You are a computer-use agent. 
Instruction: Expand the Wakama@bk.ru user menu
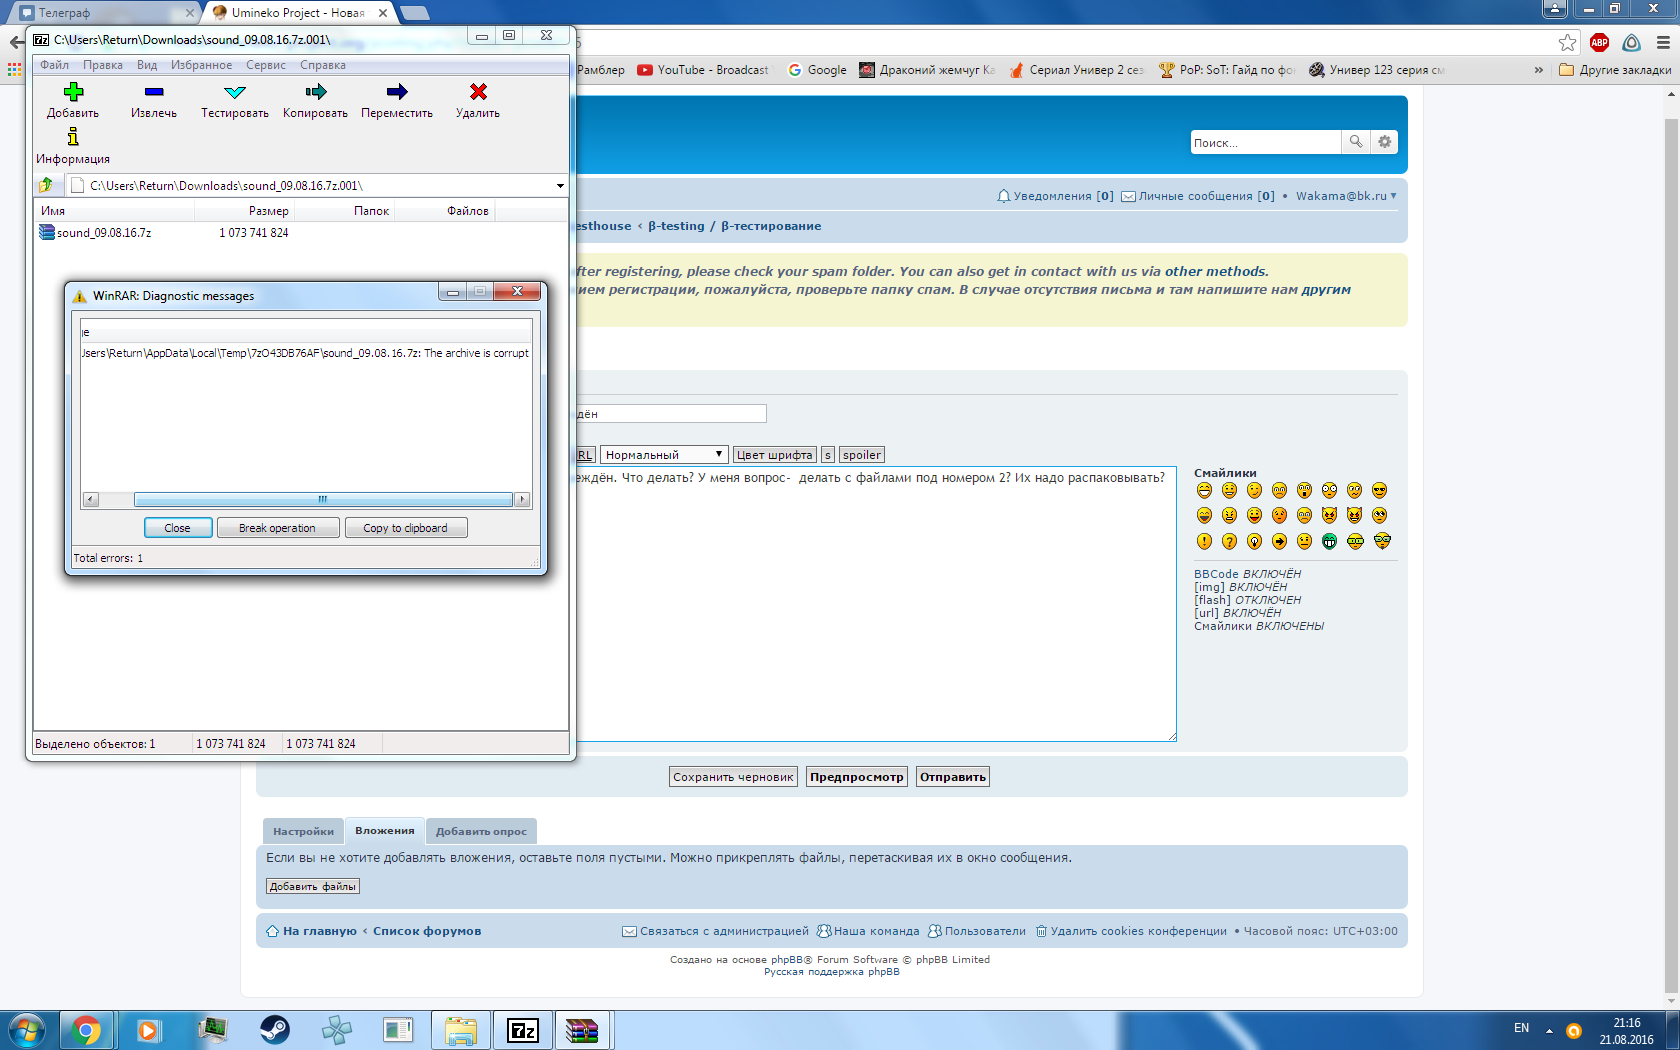(x=1346, y=196)
